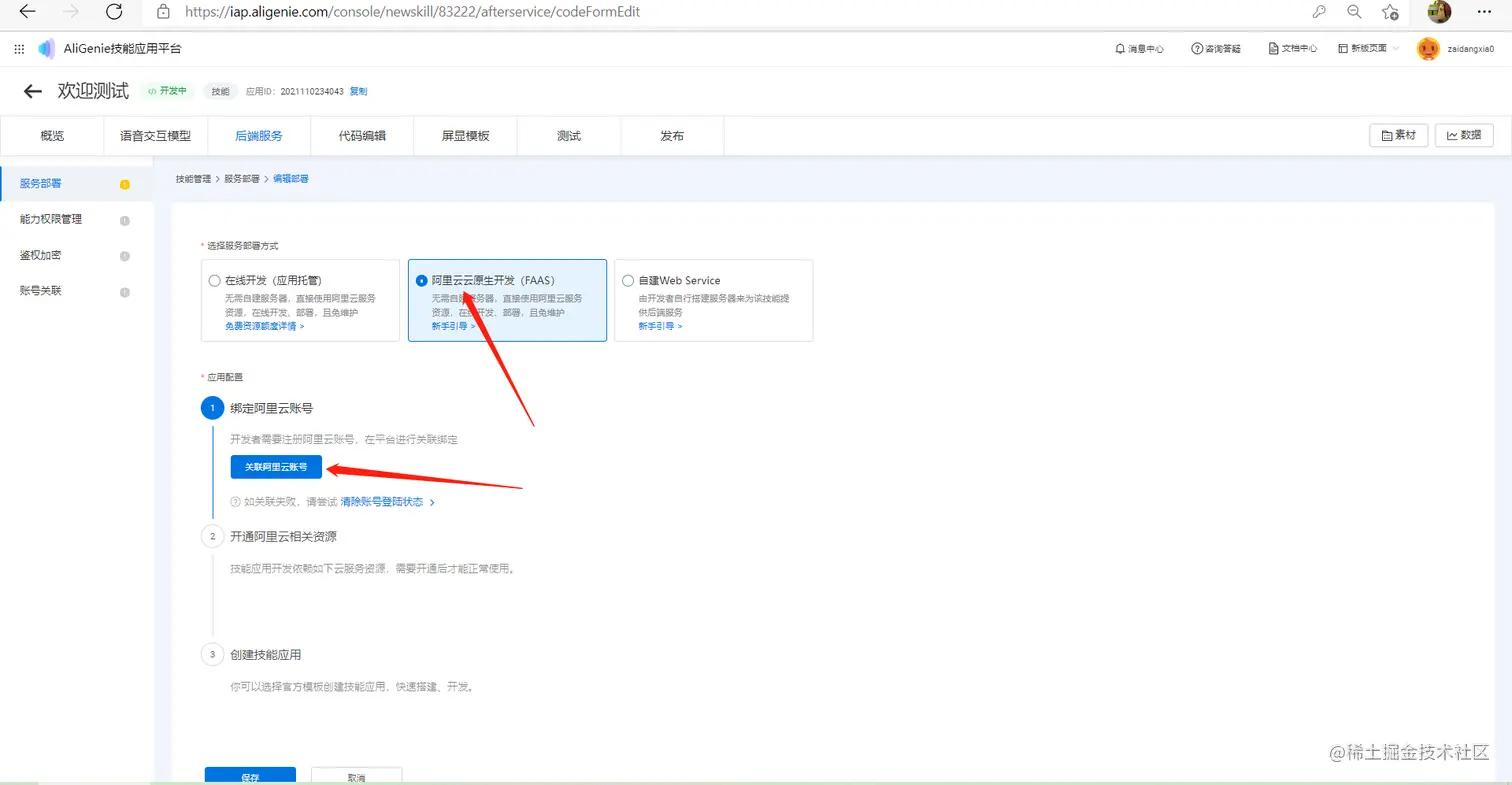Select 鉴权加密 in the sidebar
Screen dimensions: 1512x785
click(76, 256)
